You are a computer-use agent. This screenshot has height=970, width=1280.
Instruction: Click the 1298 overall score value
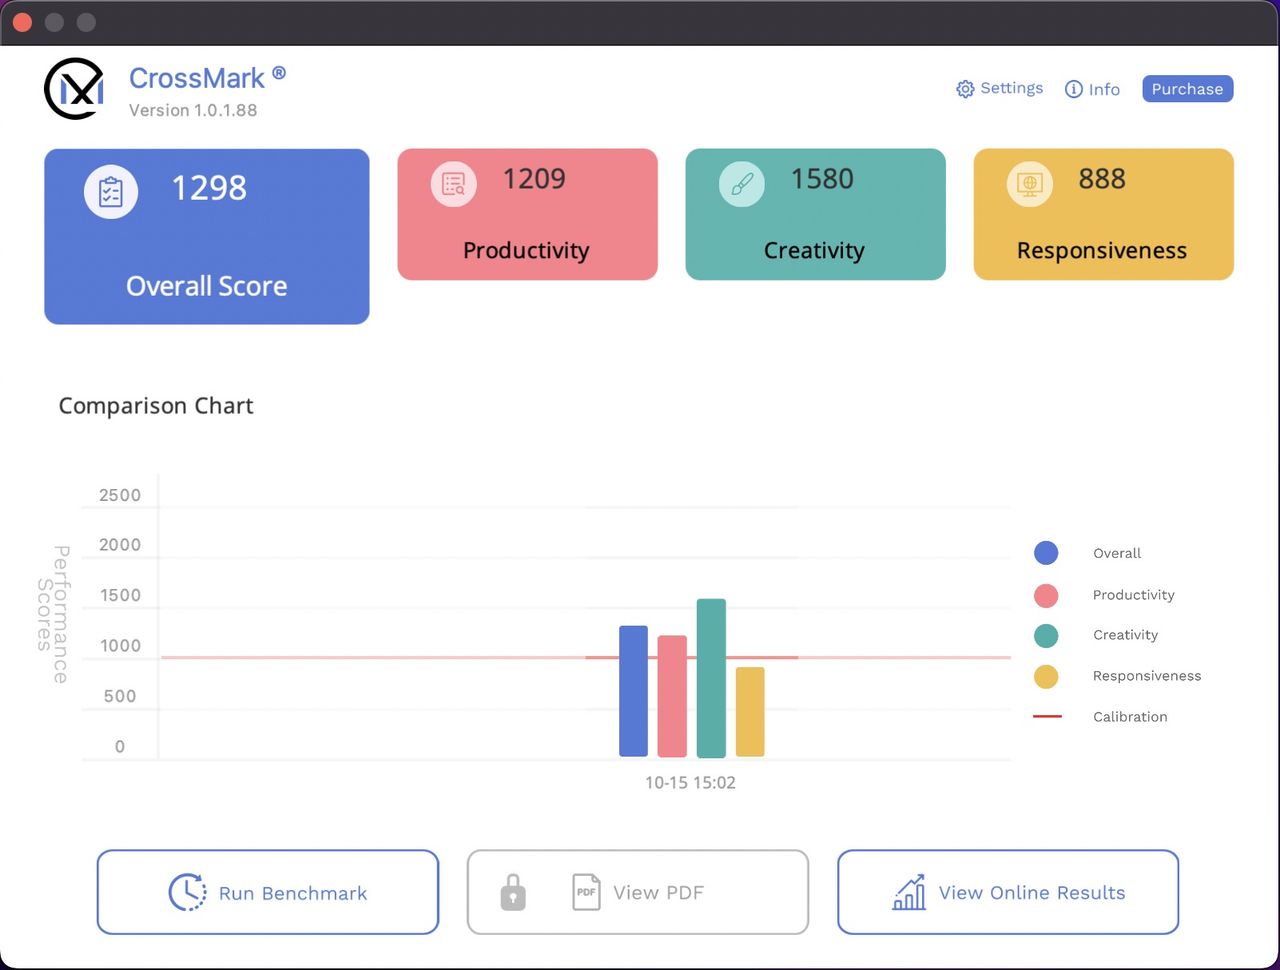tap(209, 188)
